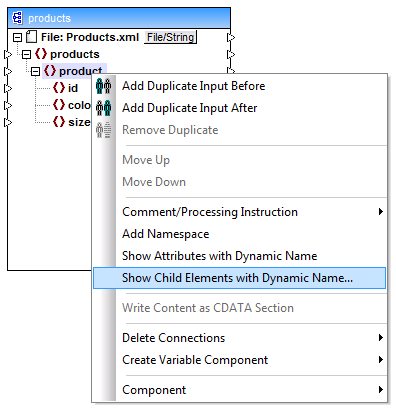Click the braces icon of the colo element
The image size is (396, 409).
pyautogui.click(x=59, y=105)
